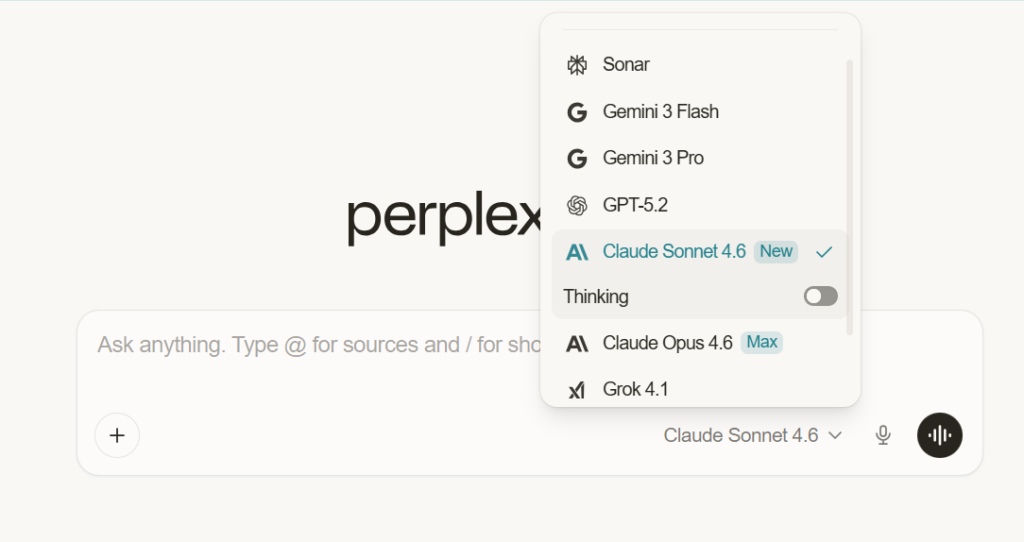Enable the Thinking toggle switch
Image resolution: width=1024 pixels, height=542 pixels.
(820, 297)
